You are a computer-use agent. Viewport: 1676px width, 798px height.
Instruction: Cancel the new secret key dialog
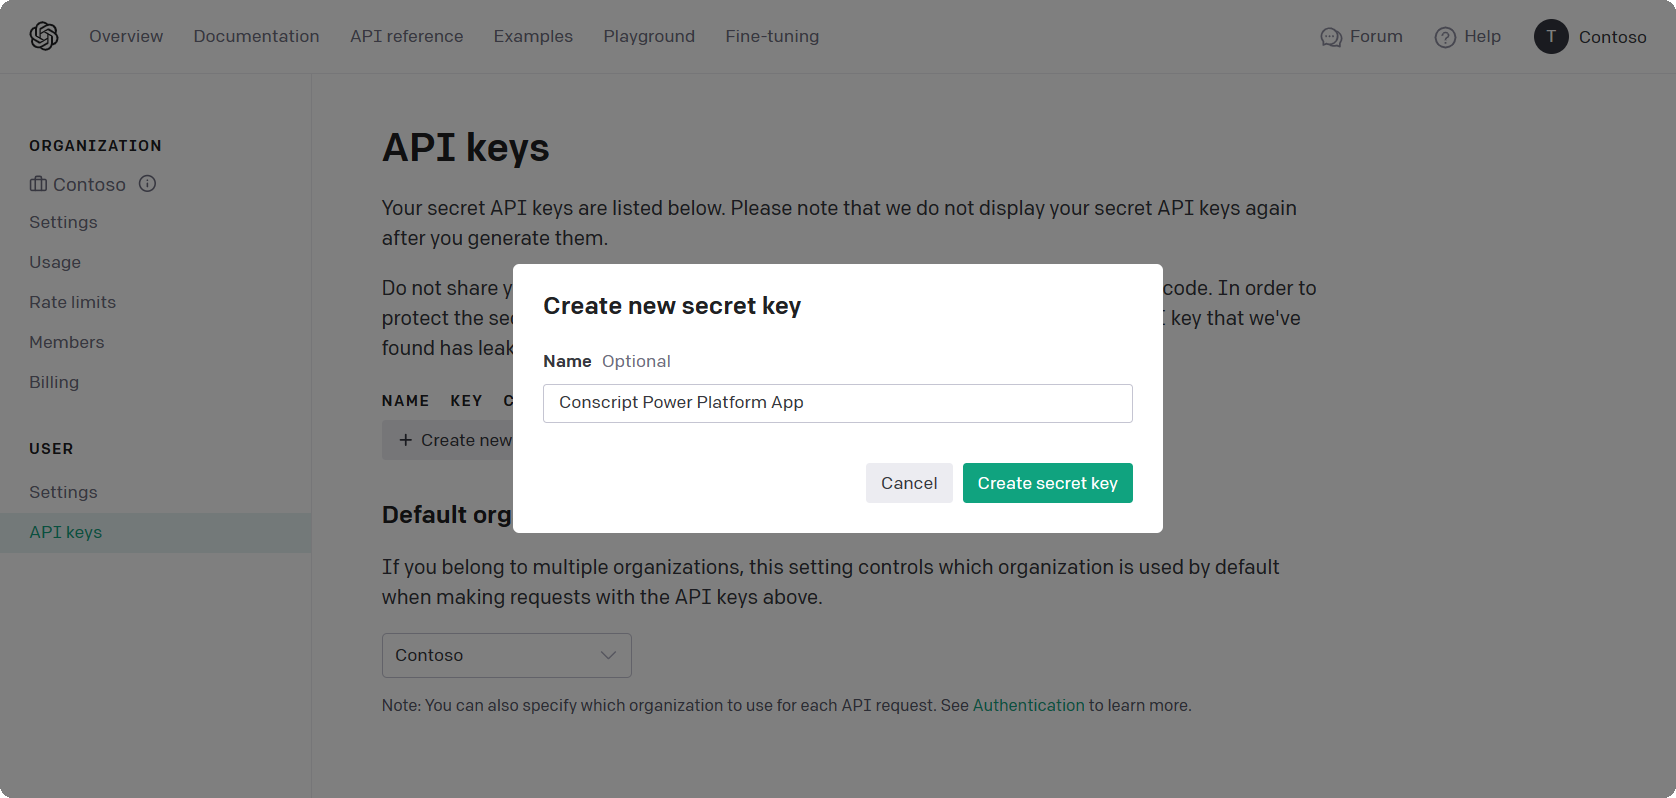pyautogui.click(x=909, y=483)
